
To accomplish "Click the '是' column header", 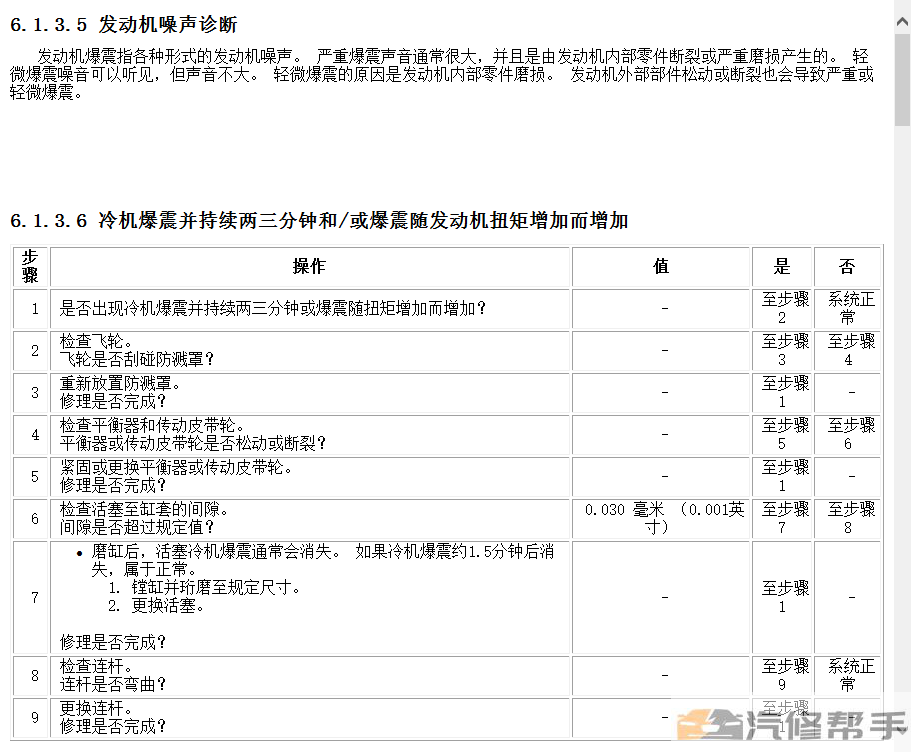I will [x=781, y=267].
